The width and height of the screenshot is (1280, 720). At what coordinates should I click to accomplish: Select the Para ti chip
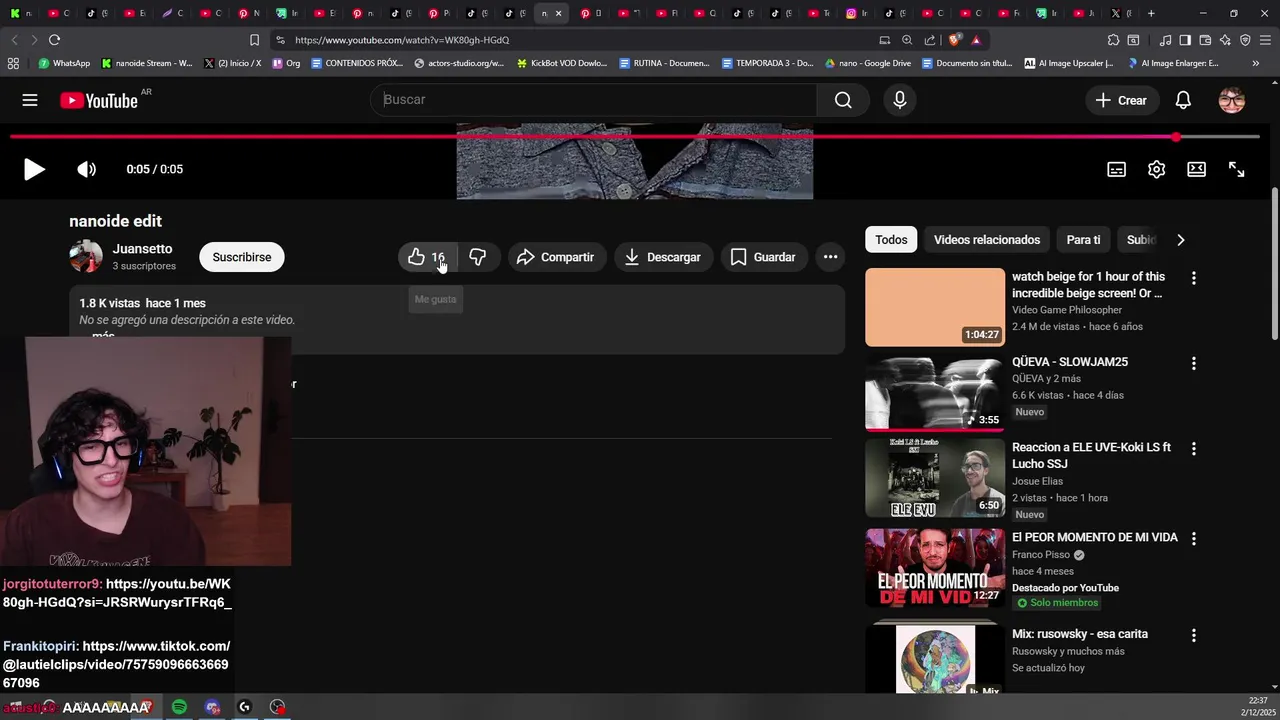[1083, 240]
